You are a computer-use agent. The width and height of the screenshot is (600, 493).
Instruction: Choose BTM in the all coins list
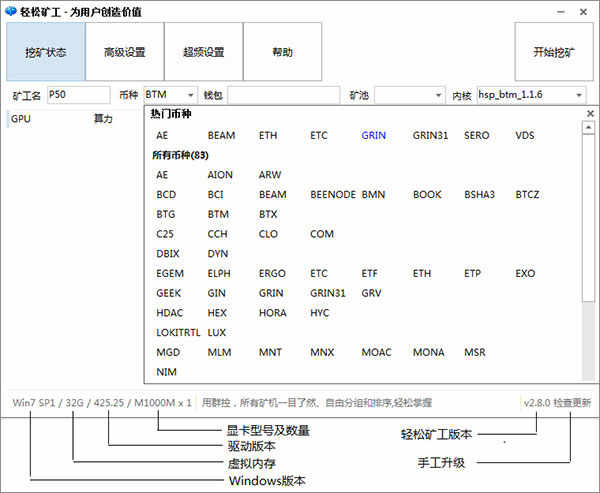coord(218,214)
